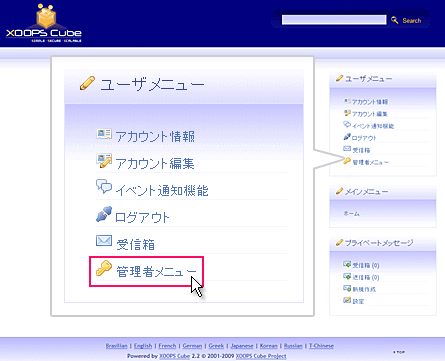Select ログアウト link in right sidebar

[364, 138]
